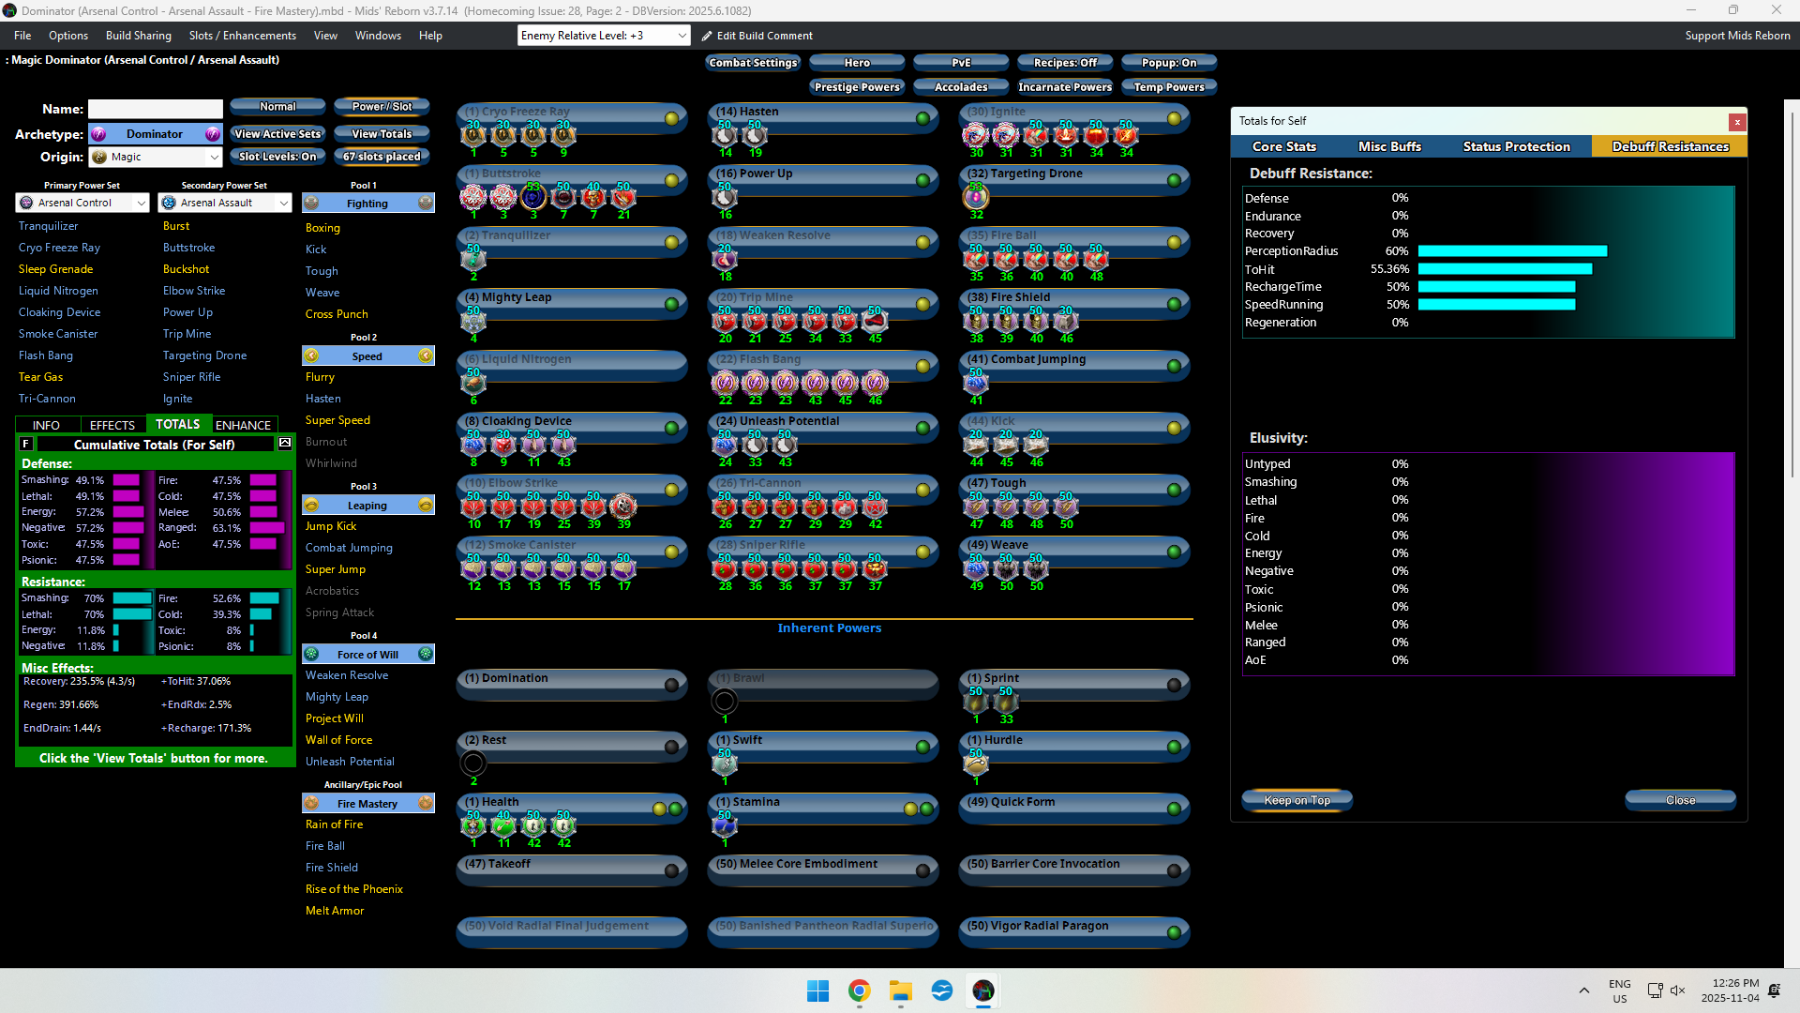This screenshot has width=1800, height=1013.
Task: Open the Arsenal Control primary power set dropdown
Action: pos(140,203)
